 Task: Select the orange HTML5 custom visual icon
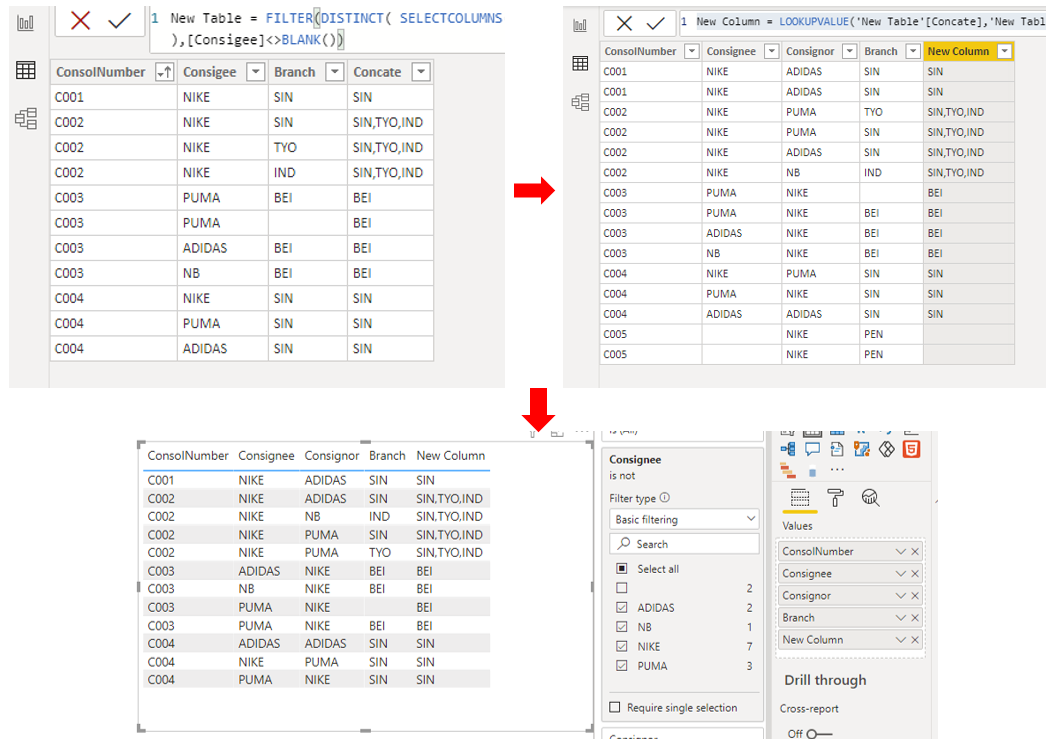point(911,449)
